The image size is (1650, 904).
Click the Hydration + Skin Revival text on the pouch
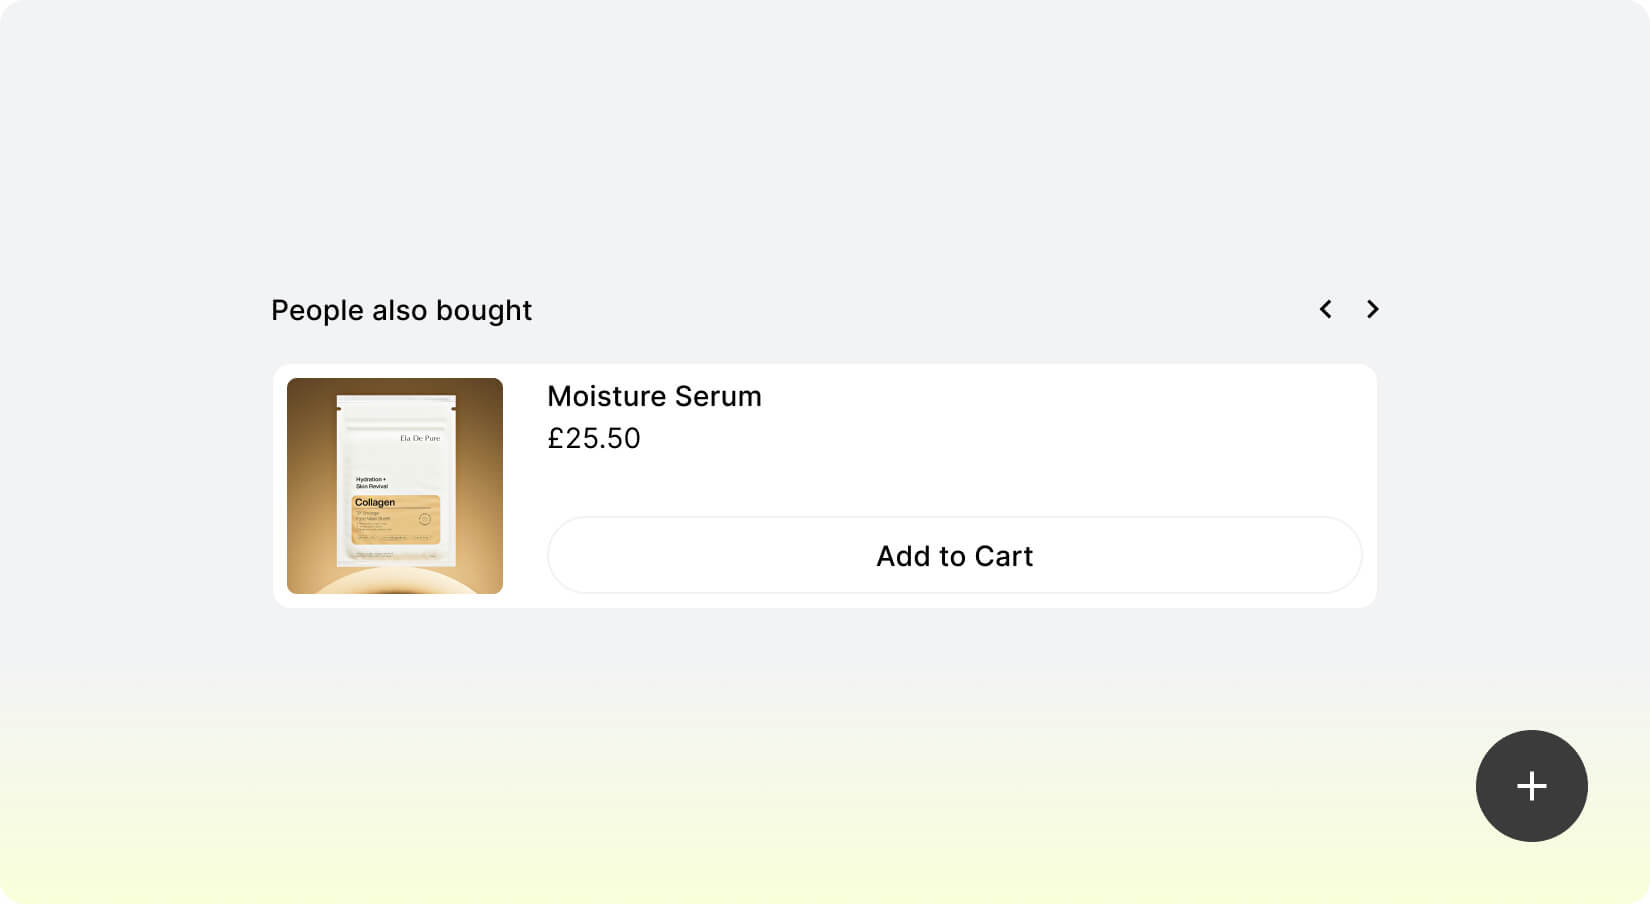371,483
